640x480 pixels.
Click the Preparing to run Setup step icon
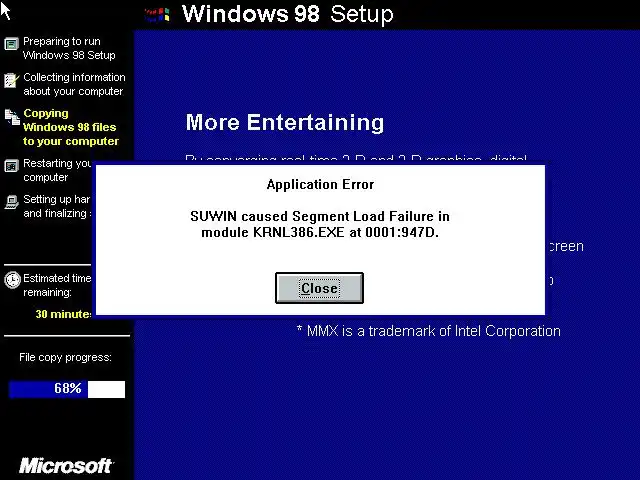pyautogui.click(x=11, y=44)
